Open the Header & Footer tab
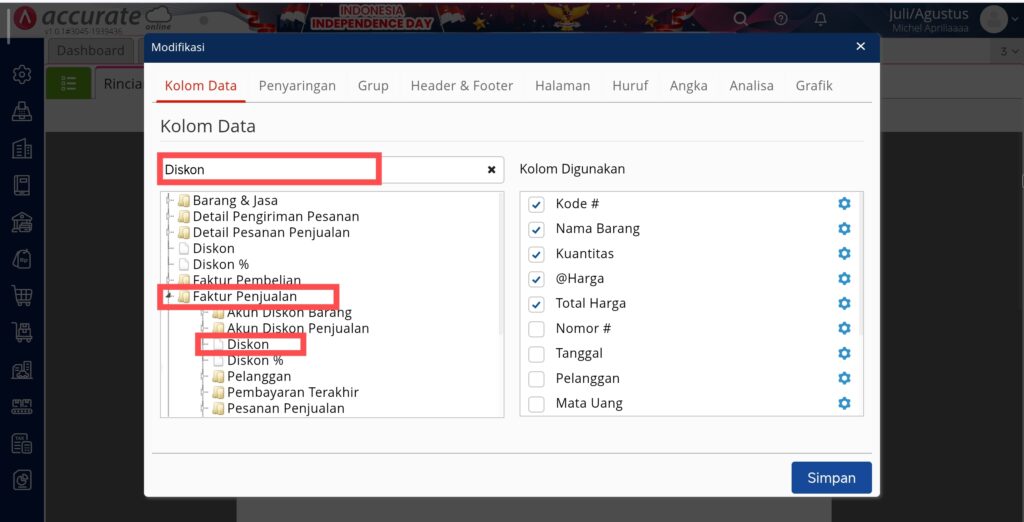 (x=462, y=86)
